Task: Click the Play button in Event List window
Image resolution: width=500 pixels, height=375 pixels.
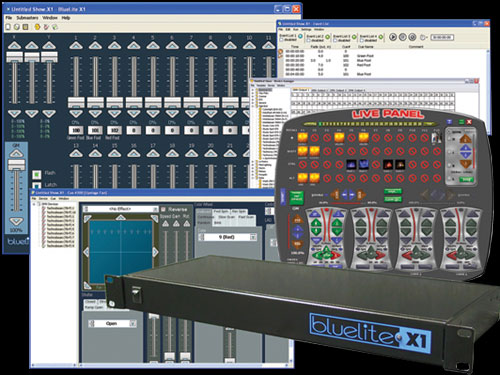Action: pyautogui.click(x=393, y=37)
